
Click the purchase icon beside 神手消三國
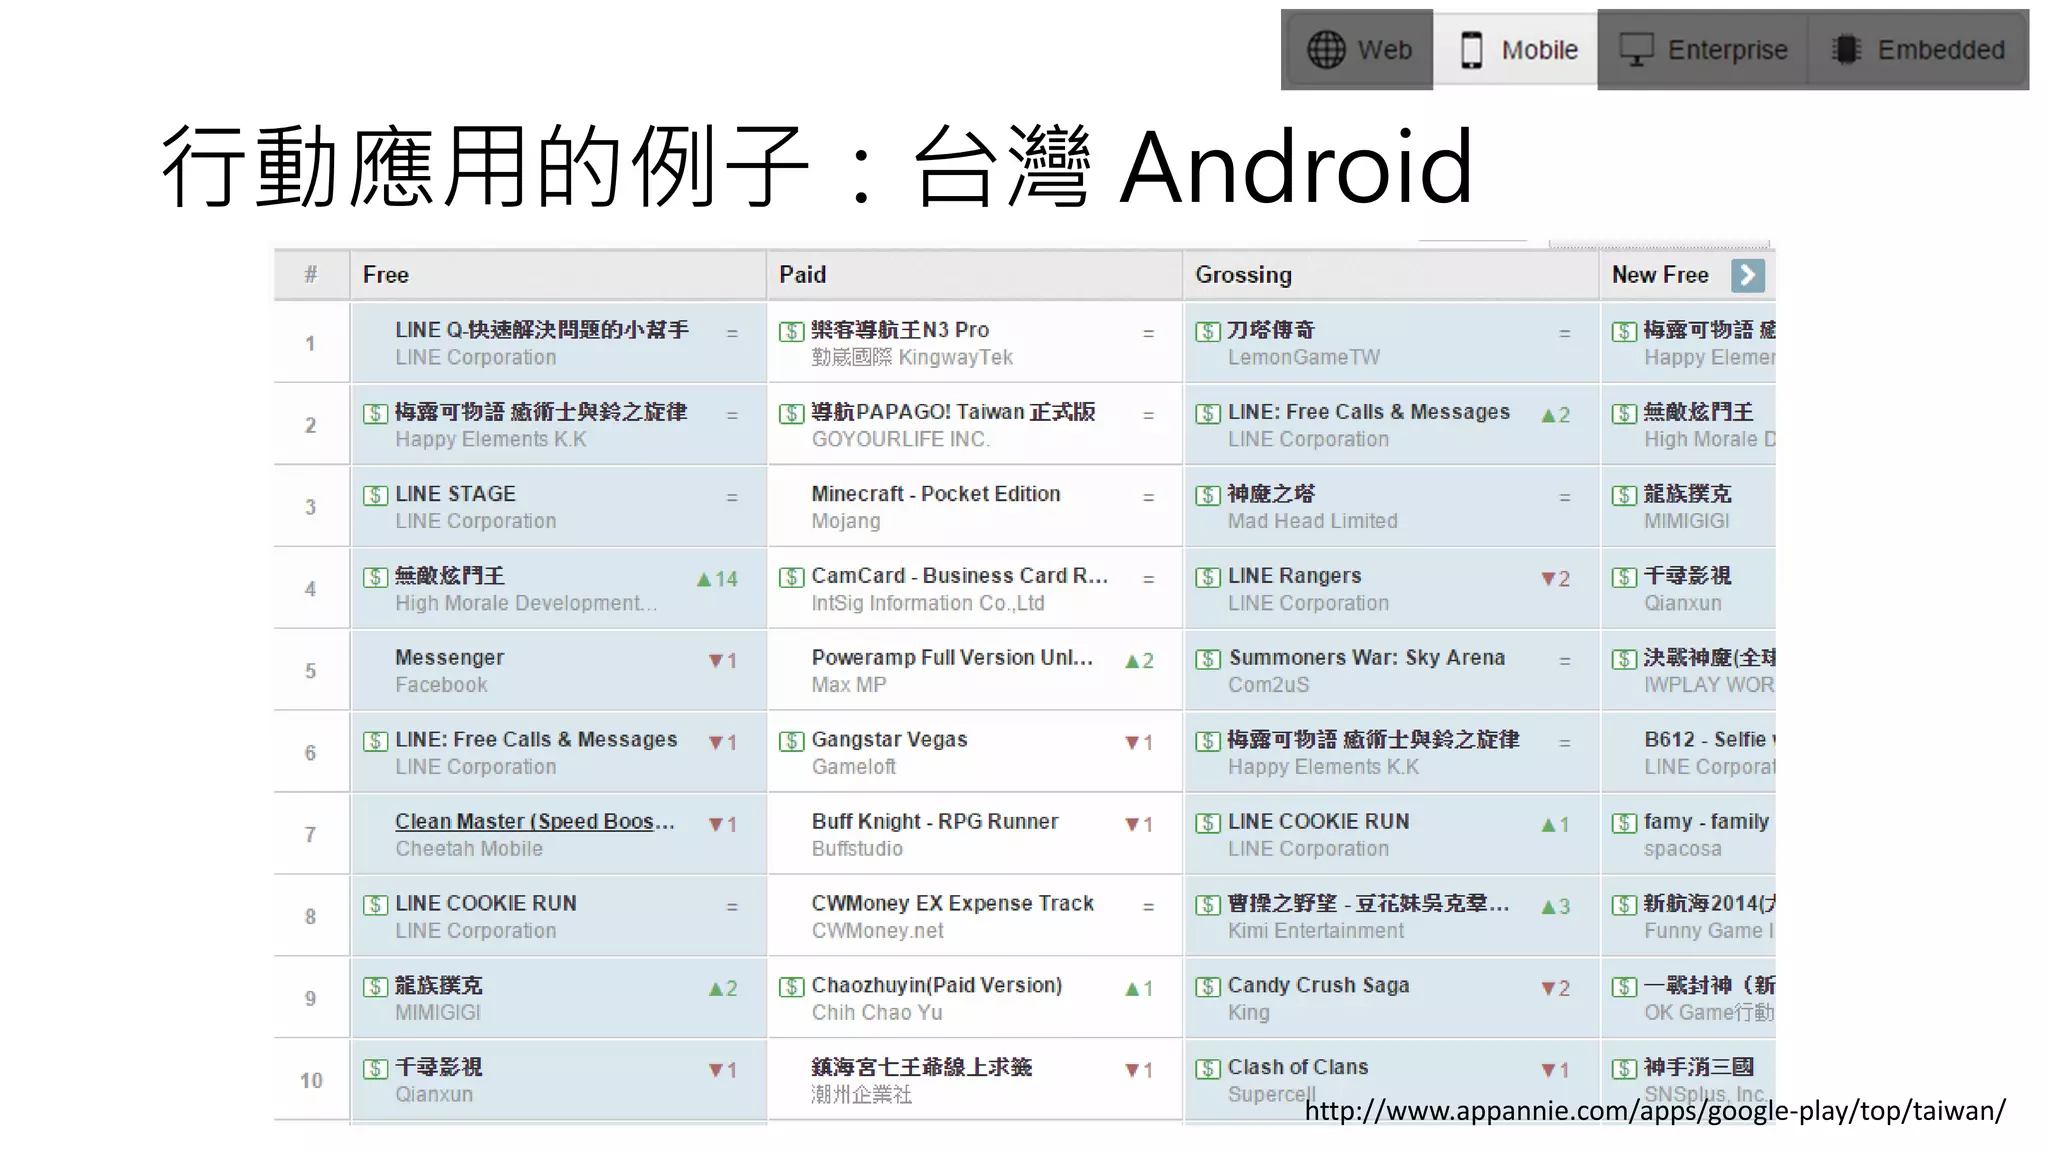(1624, 1069)
